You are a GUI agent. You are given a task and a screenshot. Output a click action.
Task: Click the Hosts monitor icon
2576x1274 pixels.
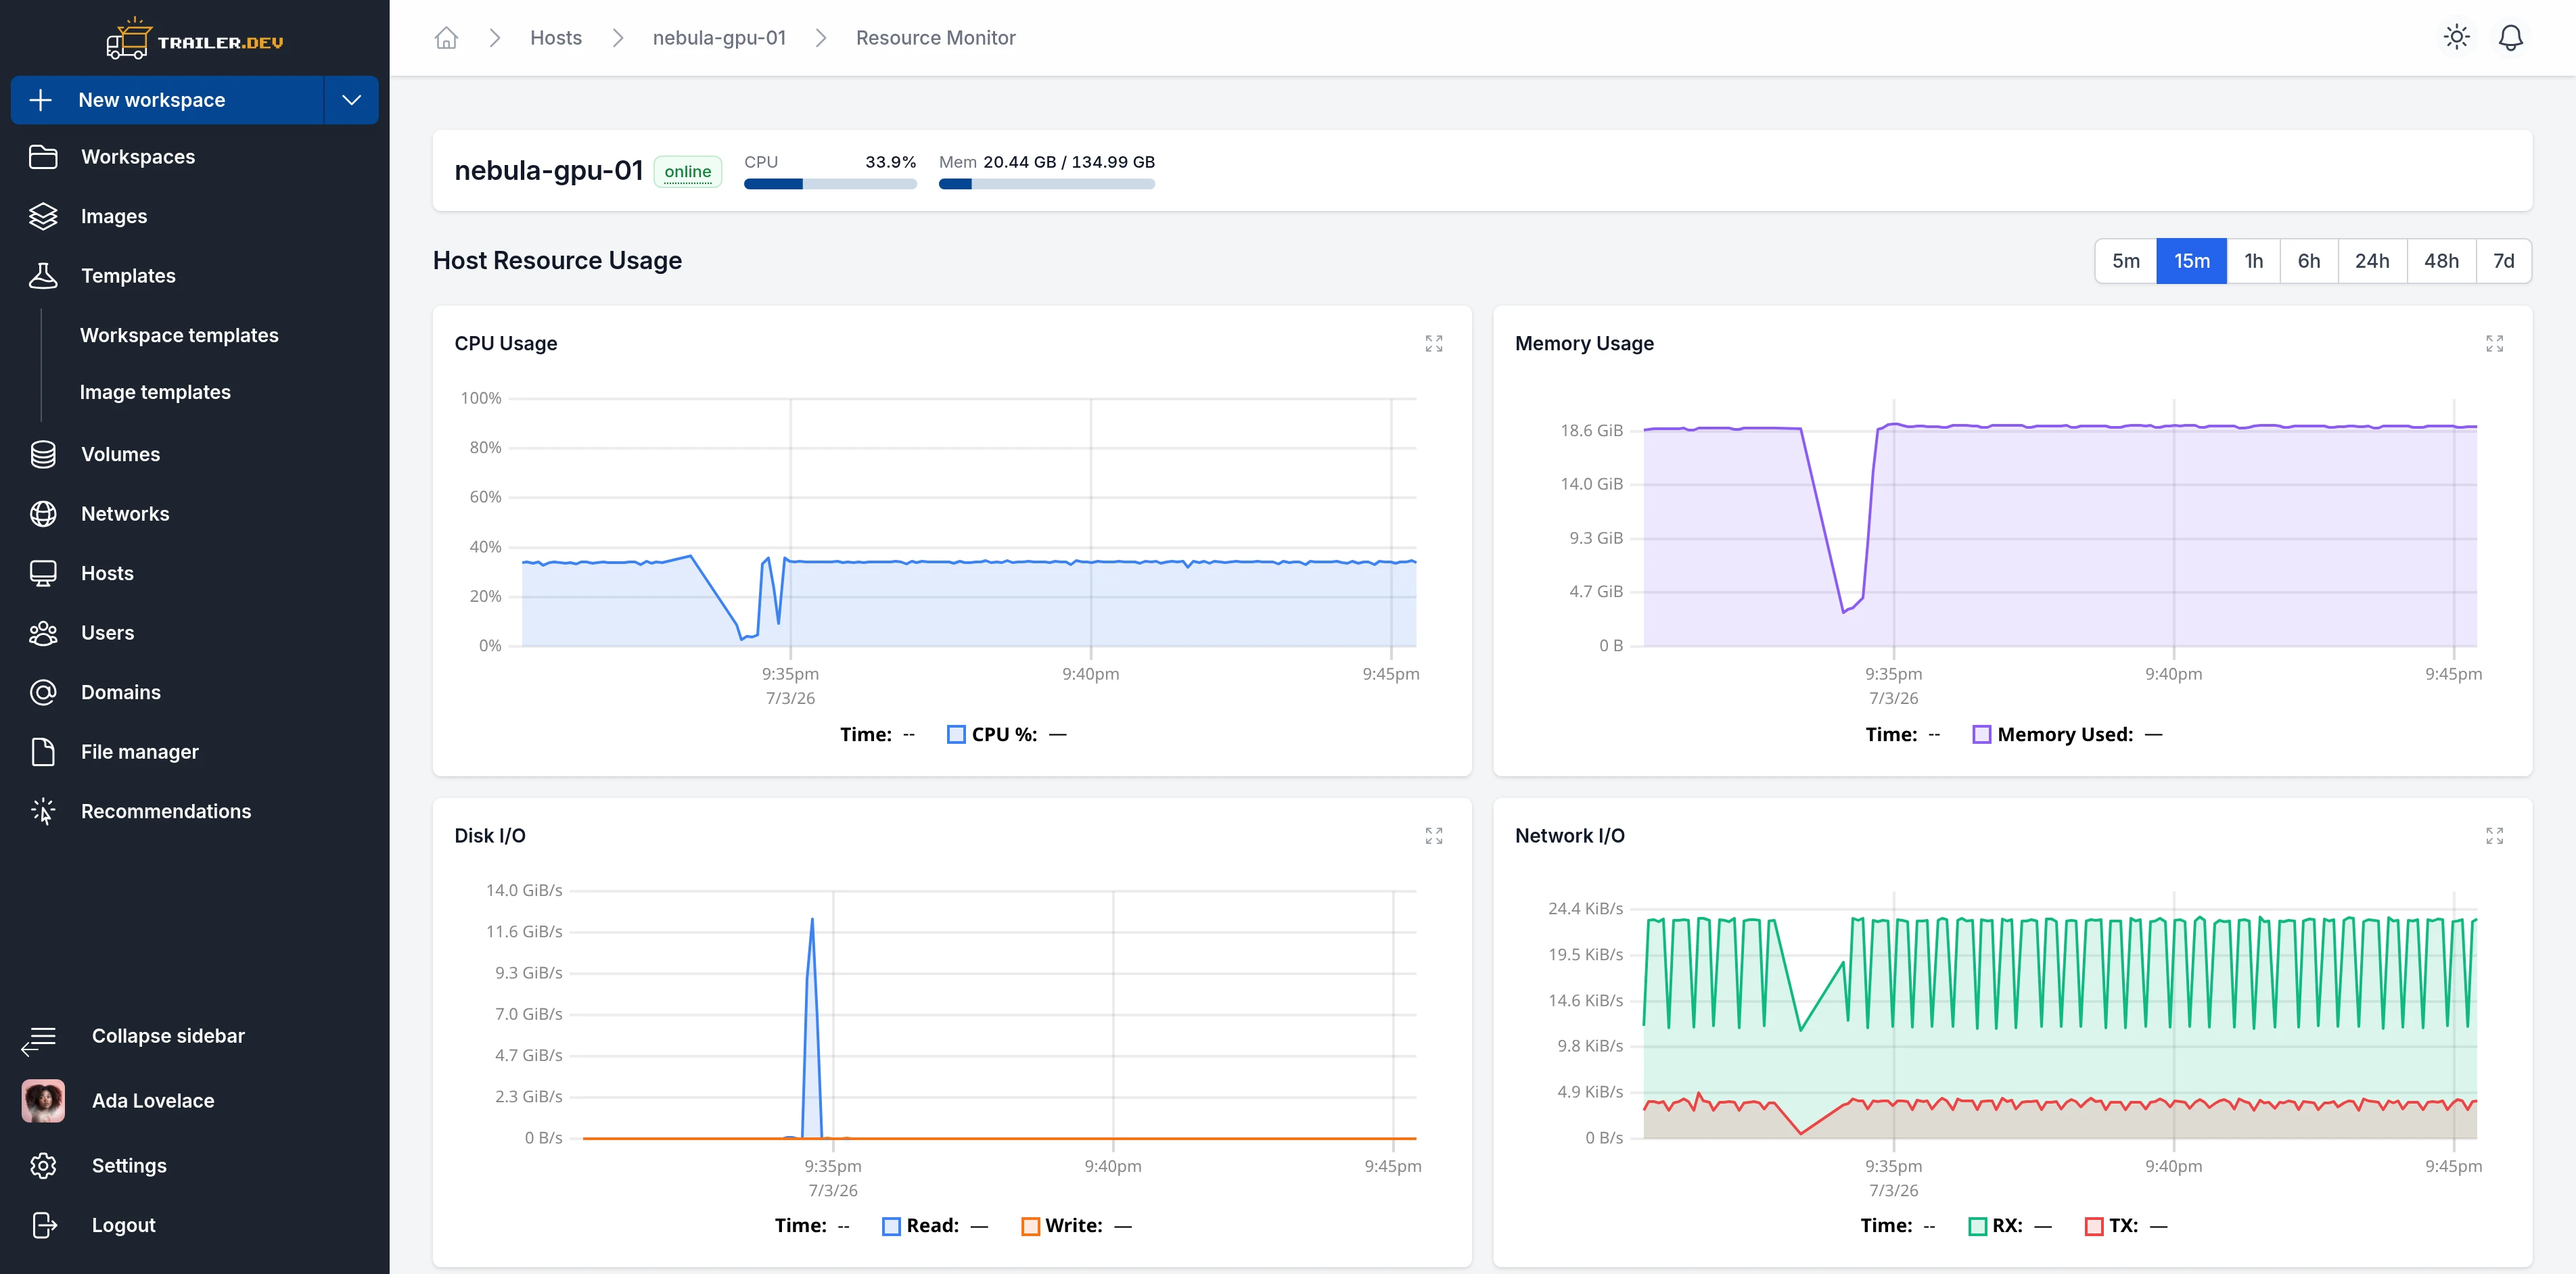[43, 573]
